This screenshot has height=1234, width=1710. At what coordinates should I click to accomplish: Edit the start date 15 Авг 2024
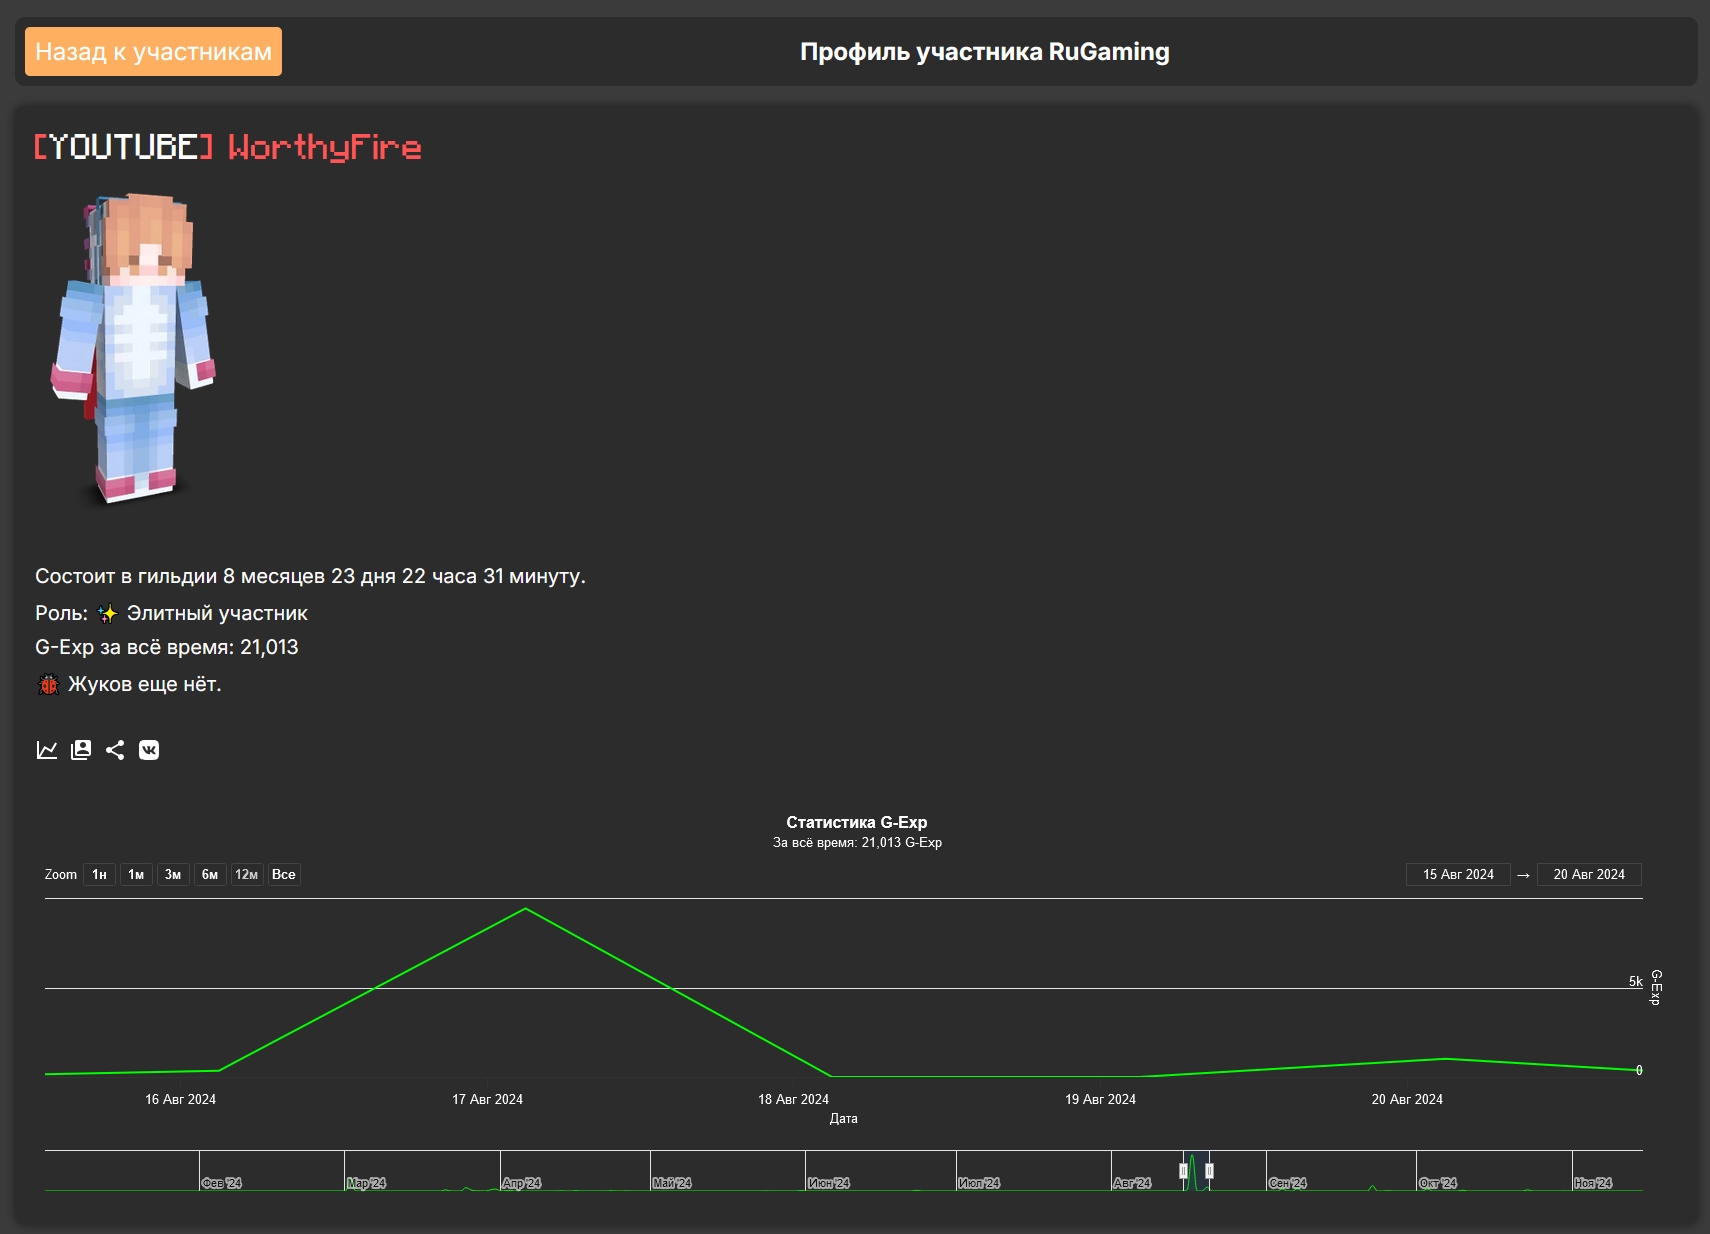[x=1458, y=875]
